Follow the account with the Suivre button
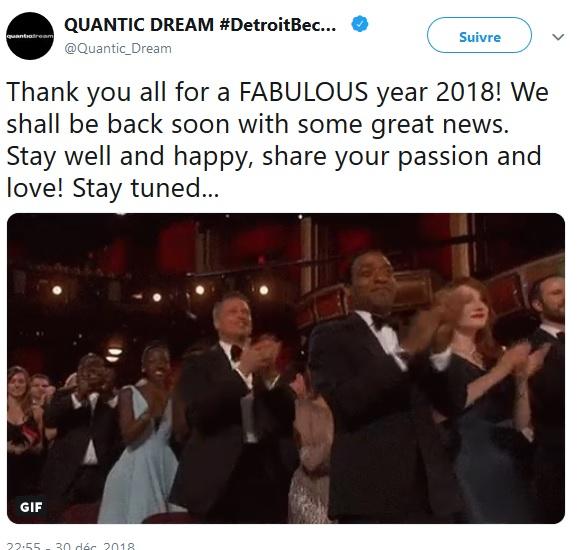 (x=479, y=35)
